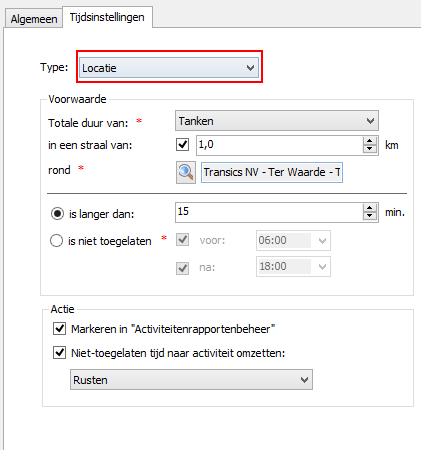This screenshot has width=421, height=450.
Task: Decrease the straal km value with down arrow
Action: [369, 149]
